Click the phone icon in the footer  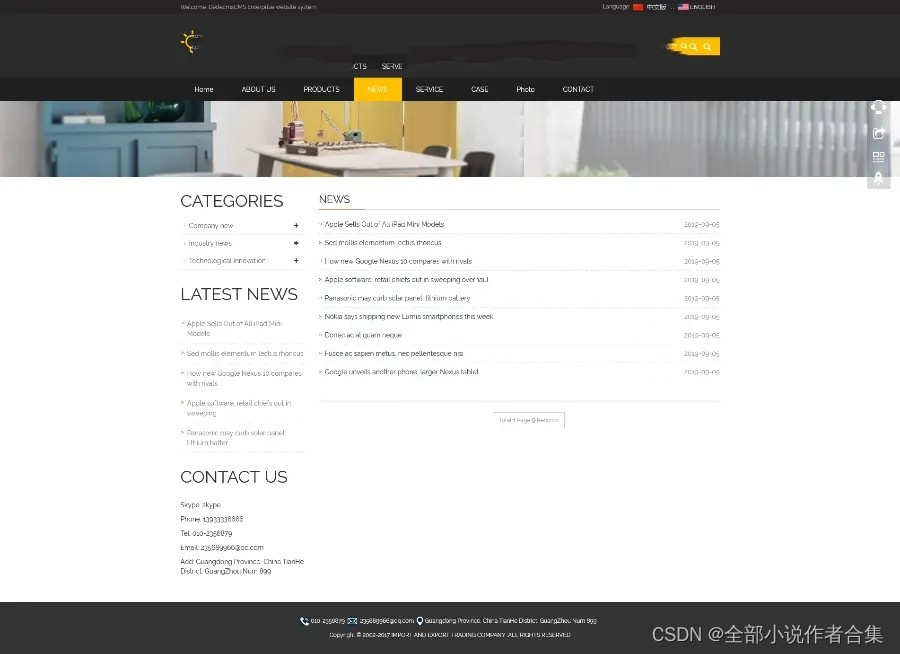303,621
